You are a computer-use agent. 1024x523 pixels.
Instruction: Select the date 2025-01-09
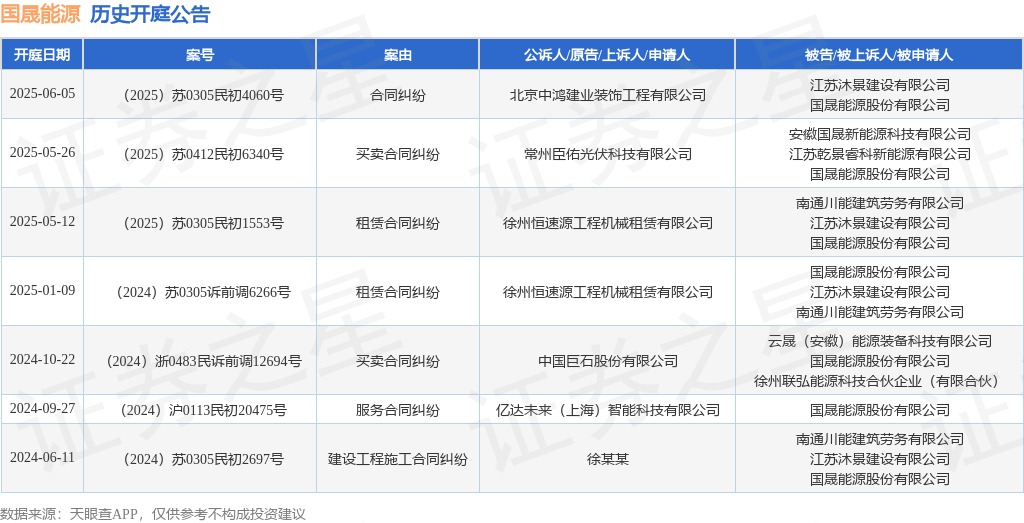point(42,291)
